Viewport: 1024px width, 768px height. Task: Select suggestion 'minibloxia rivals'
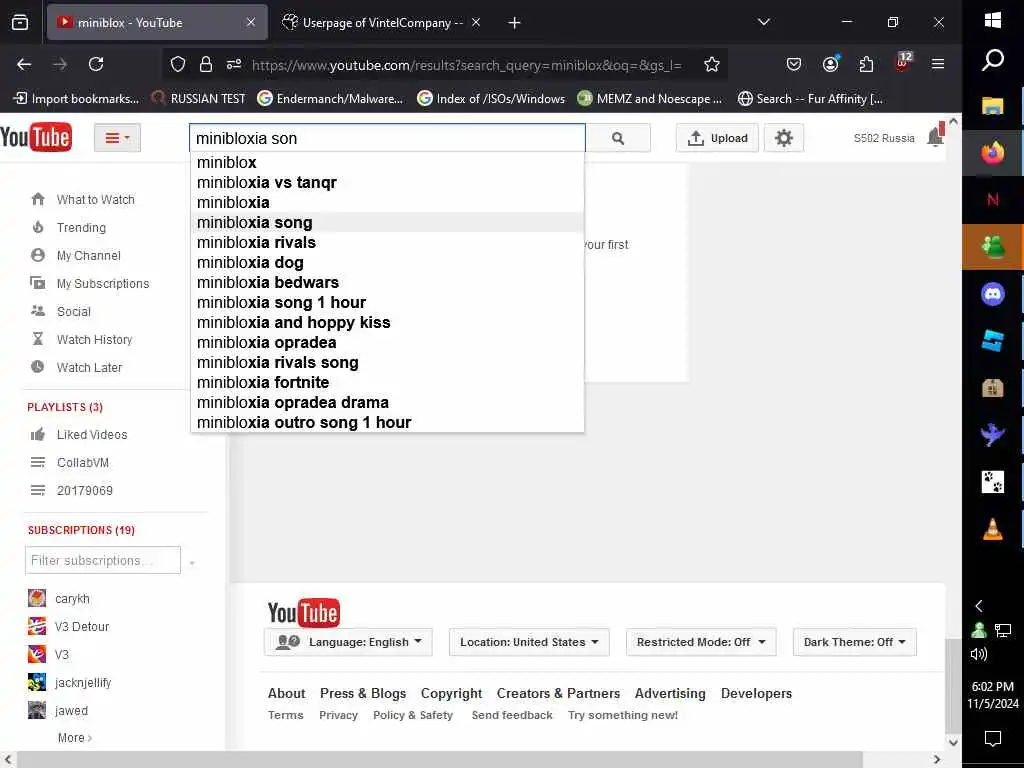(387, 242)
